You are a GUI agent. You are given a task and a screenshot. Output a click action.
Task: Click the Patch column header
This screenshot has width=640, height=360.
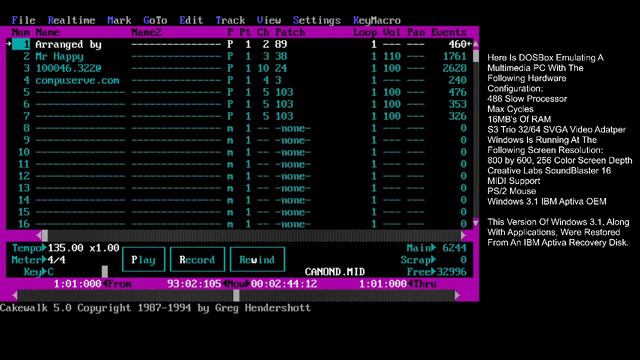click(x=290, y=32)
